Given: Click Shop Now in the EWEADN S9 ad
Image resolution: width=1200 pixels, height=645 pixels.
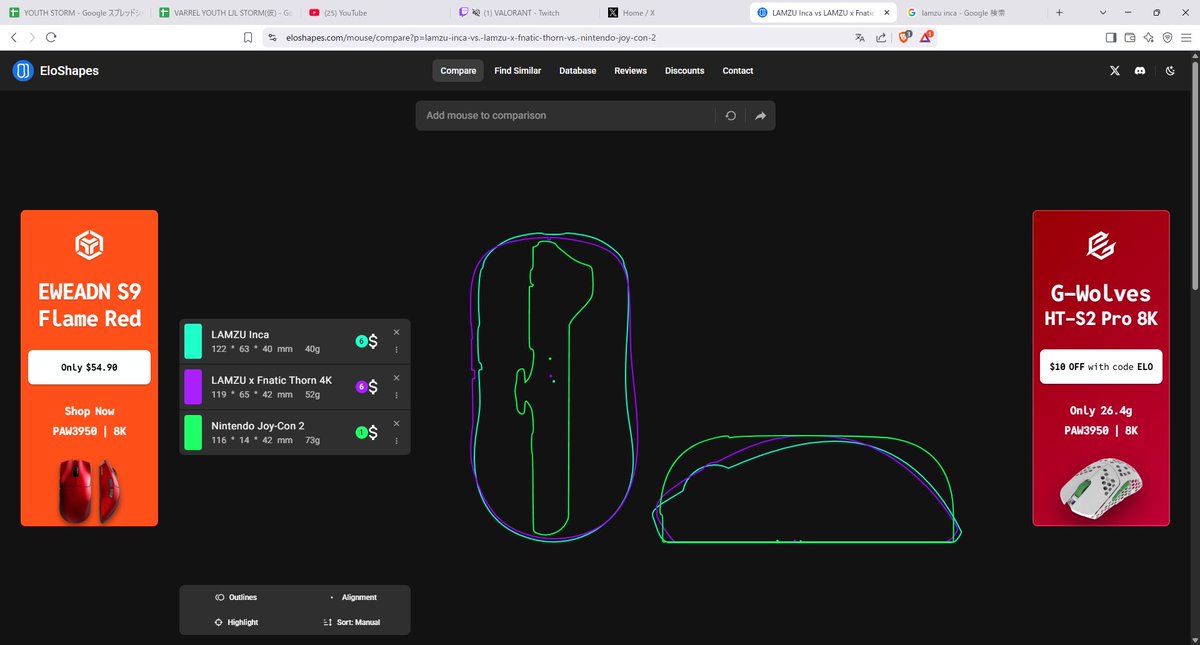Looking at the screenshot, I should coord(90,411).
